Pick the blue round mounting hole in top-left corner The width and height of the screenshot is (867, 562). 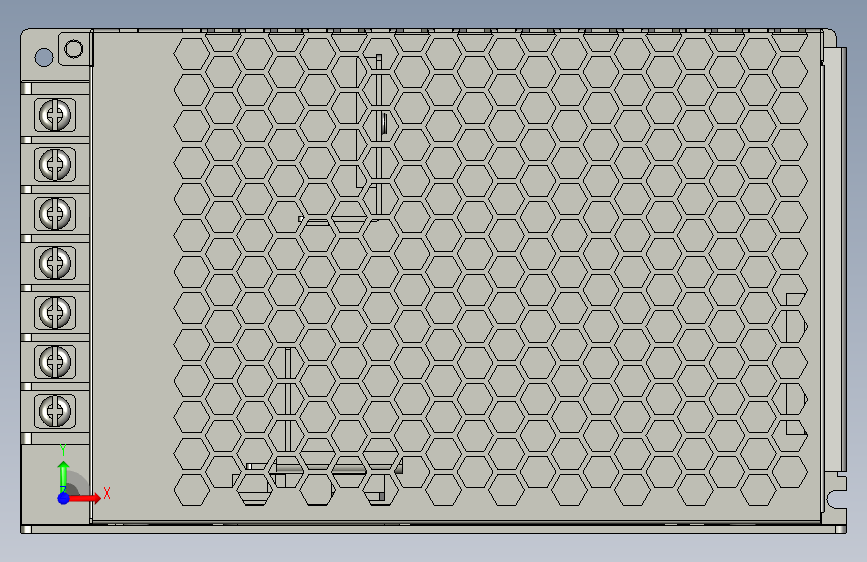click(x=44, y=57)
